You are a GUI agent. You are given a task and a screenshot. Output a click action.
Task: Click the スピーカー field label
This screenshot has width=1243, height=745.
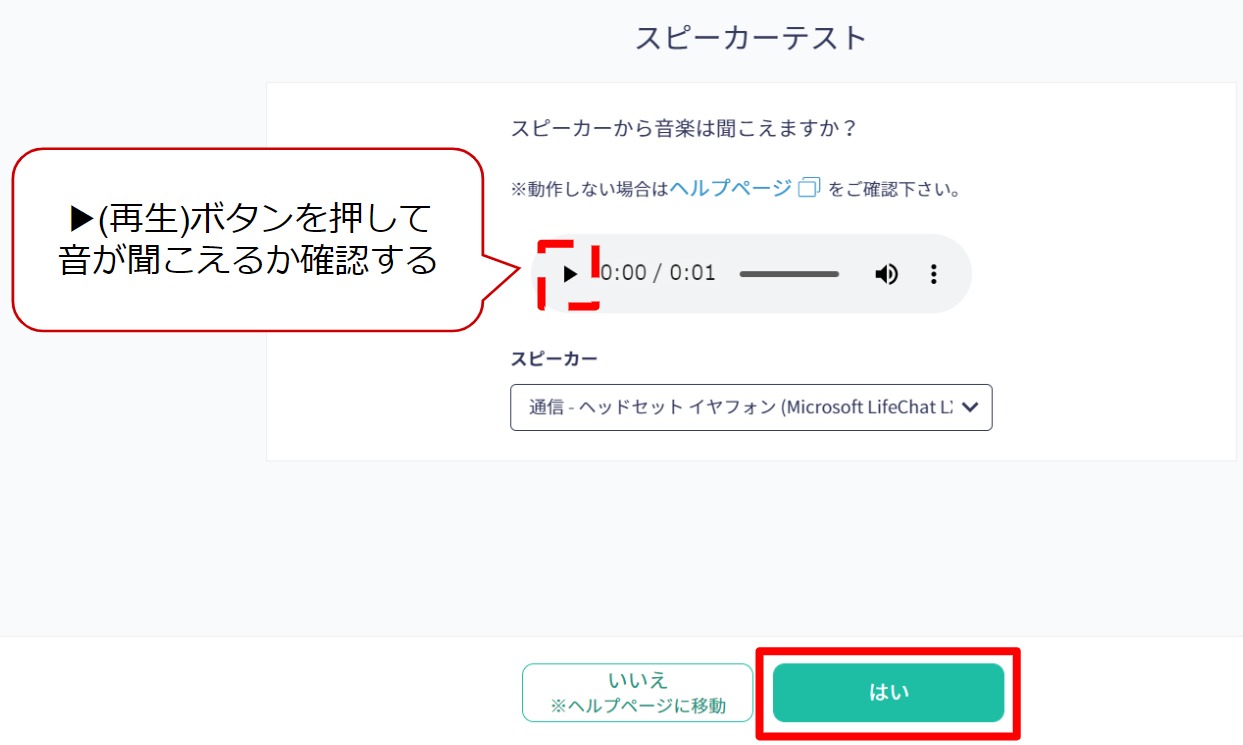pos(554,358)
